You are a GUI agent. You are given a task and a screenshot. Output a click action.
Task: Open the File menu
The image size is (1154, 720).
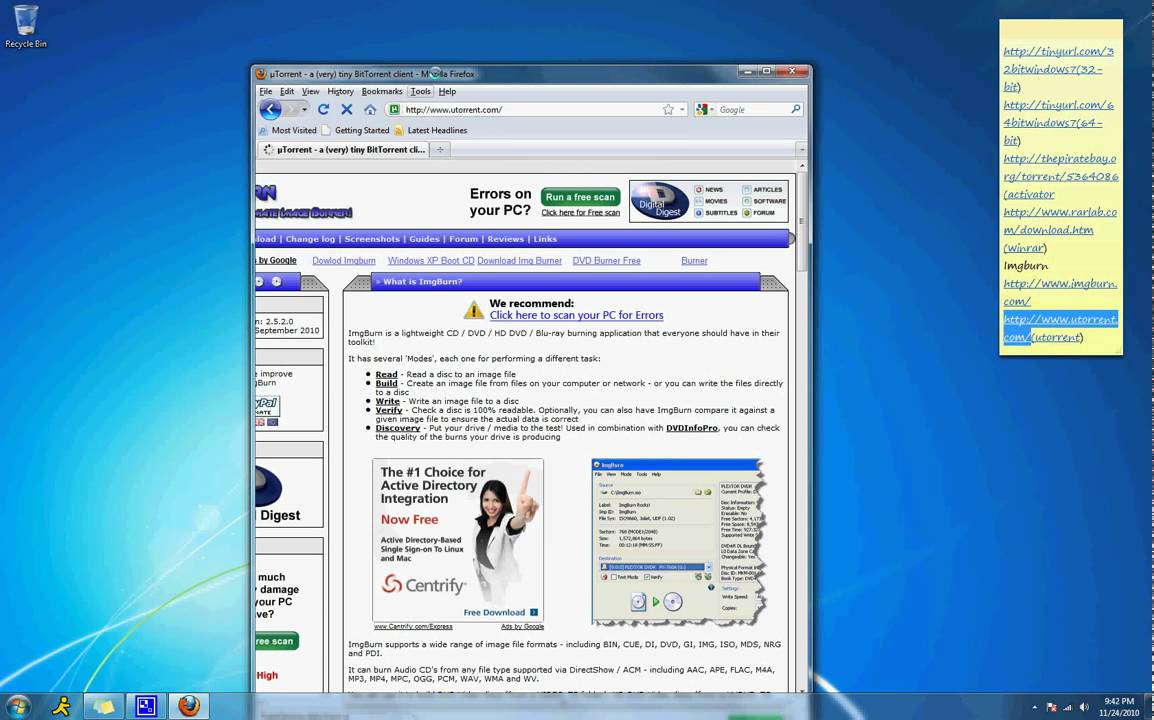266,91
